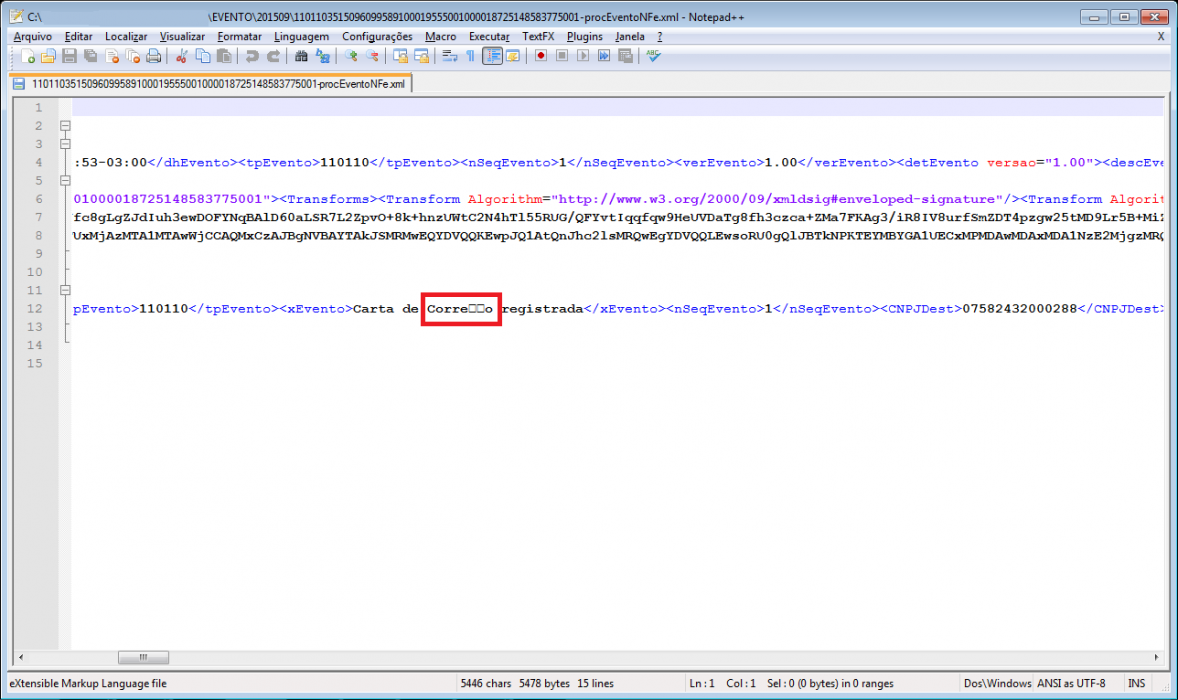Open the Replace toolbar icon

(x=322, y=56)
